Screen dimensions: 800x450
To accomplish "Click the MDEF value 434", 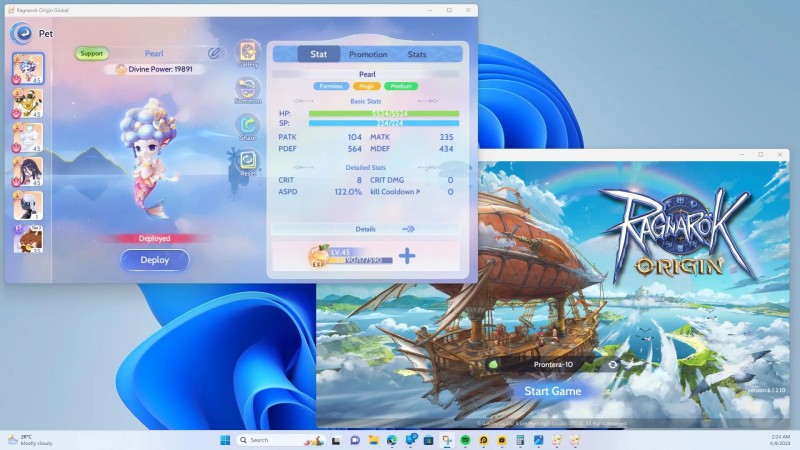I will (446, 149).
